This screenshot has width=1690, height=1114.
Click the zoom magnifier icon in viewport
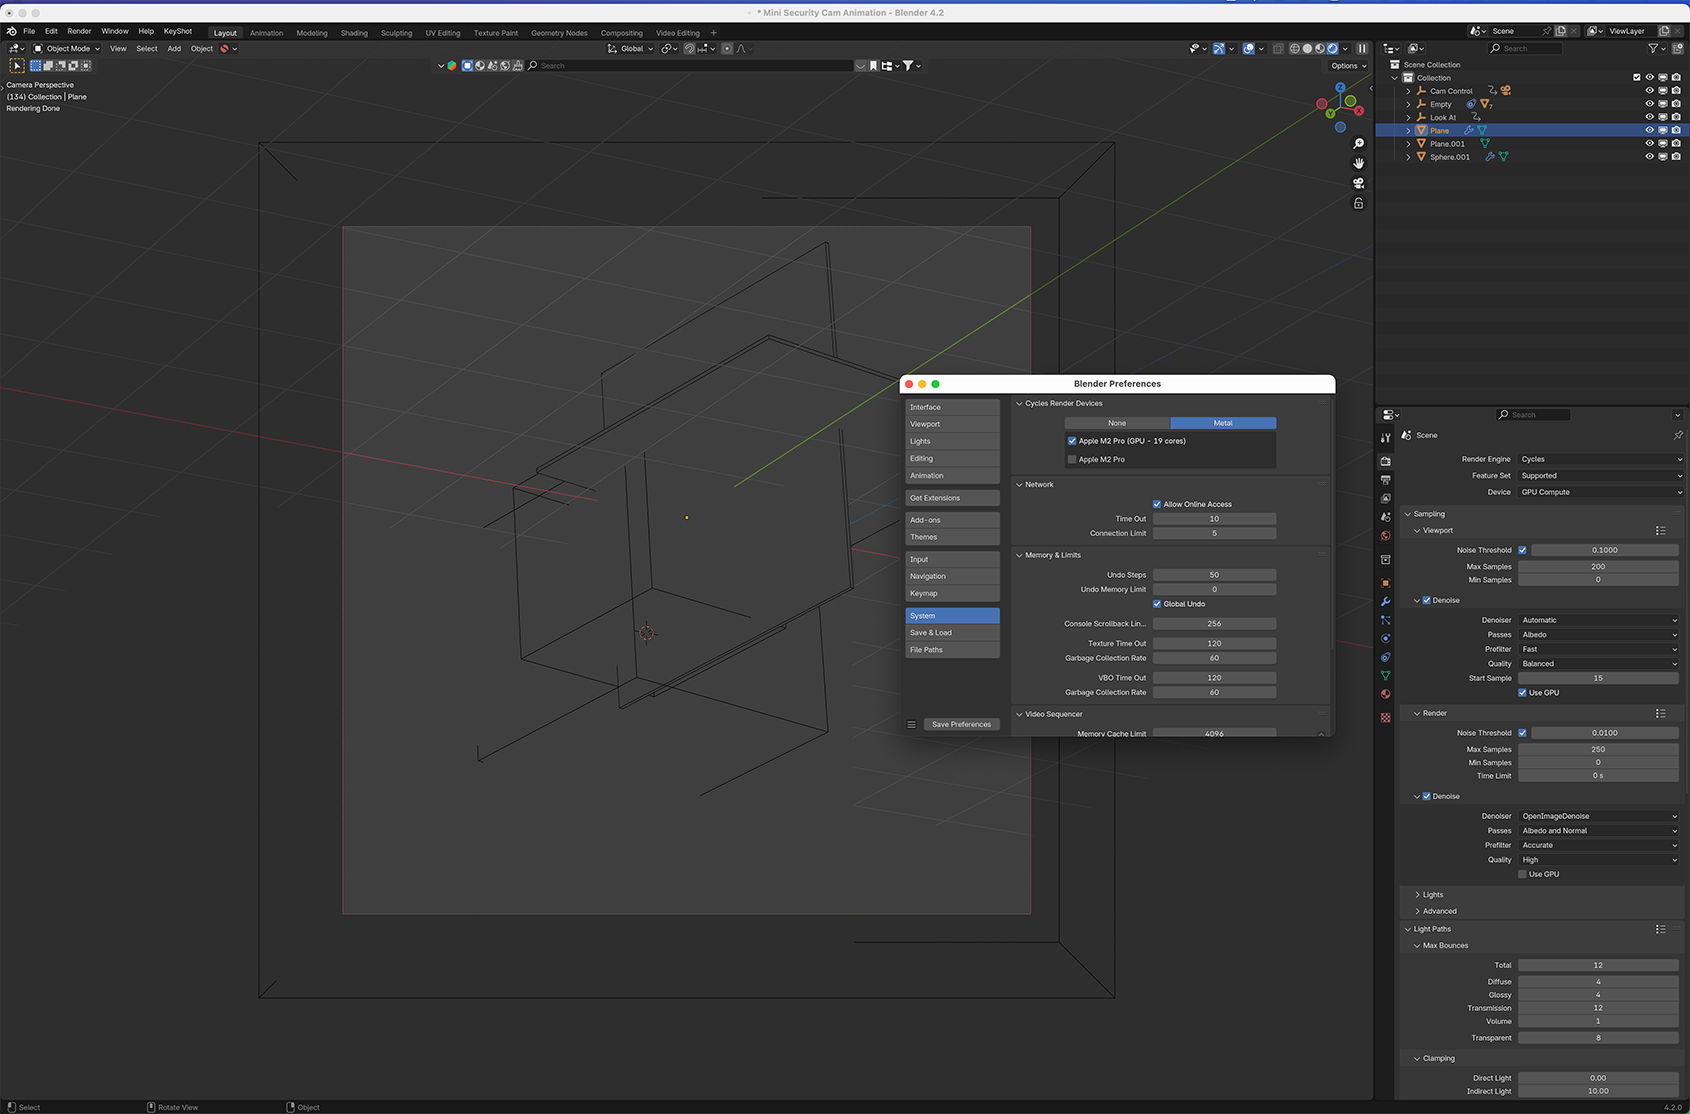point(1358,144)
